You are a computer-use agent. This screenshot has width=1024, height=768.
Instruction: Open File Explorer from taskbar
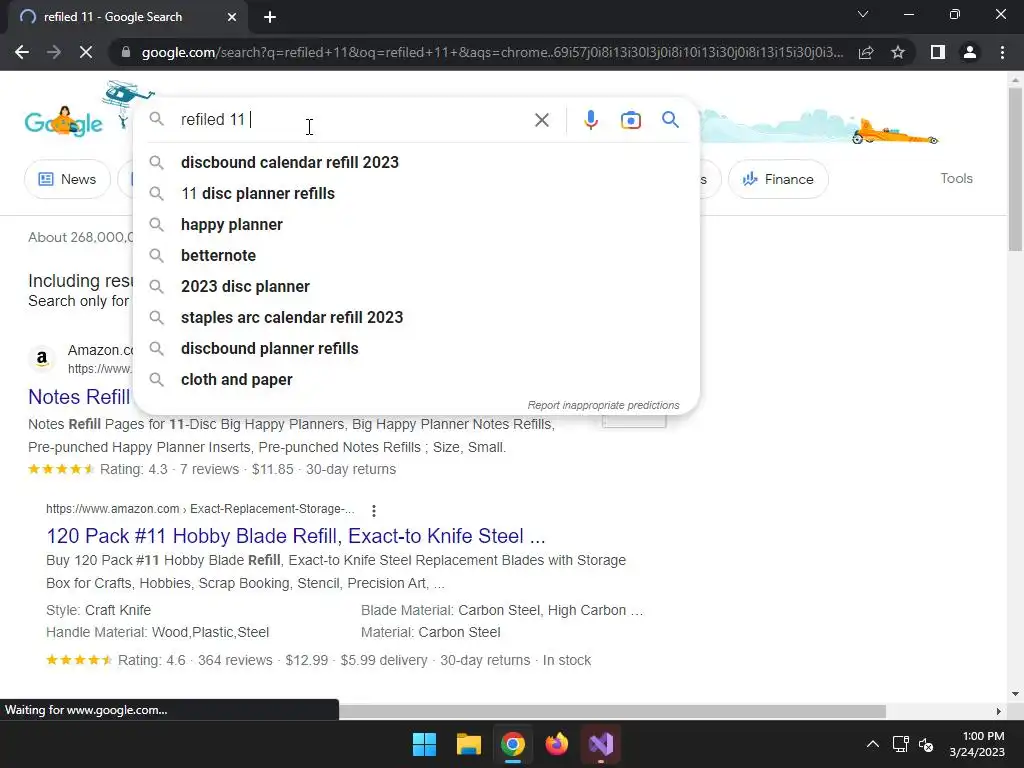pos(468,744)
